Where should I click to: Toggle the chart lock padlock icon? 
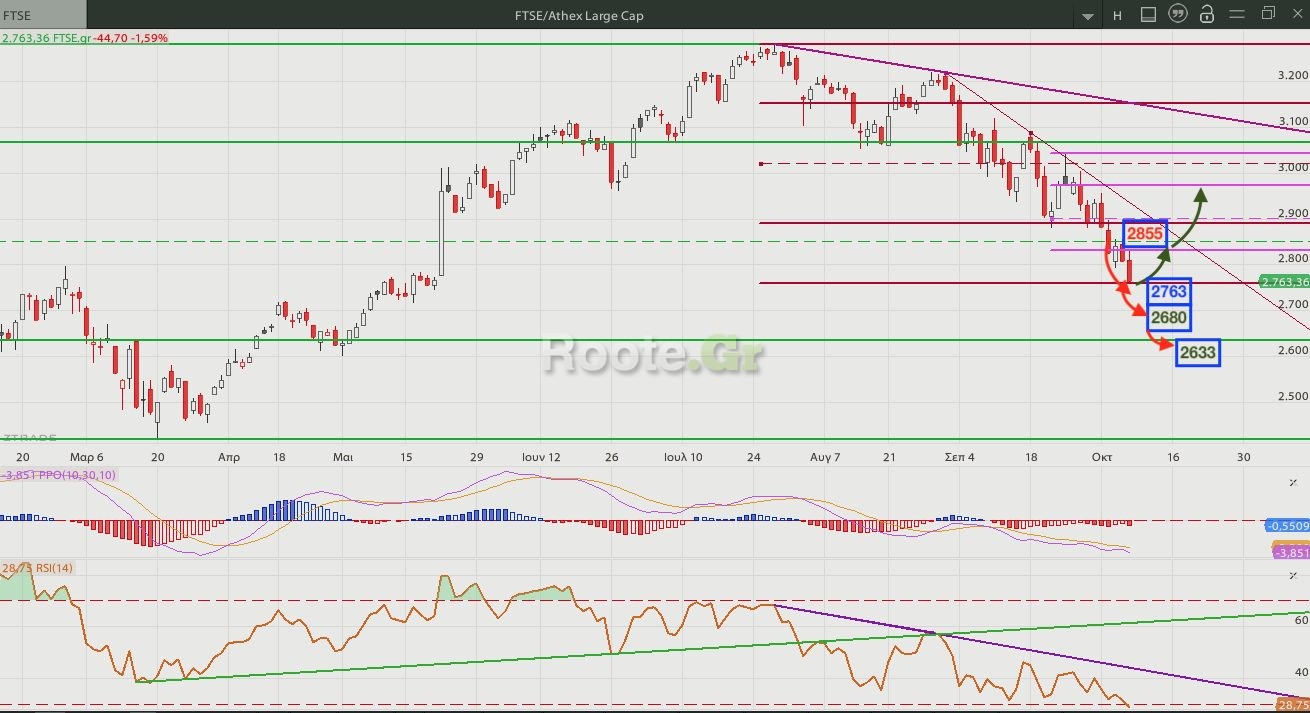click(1207, 14)
